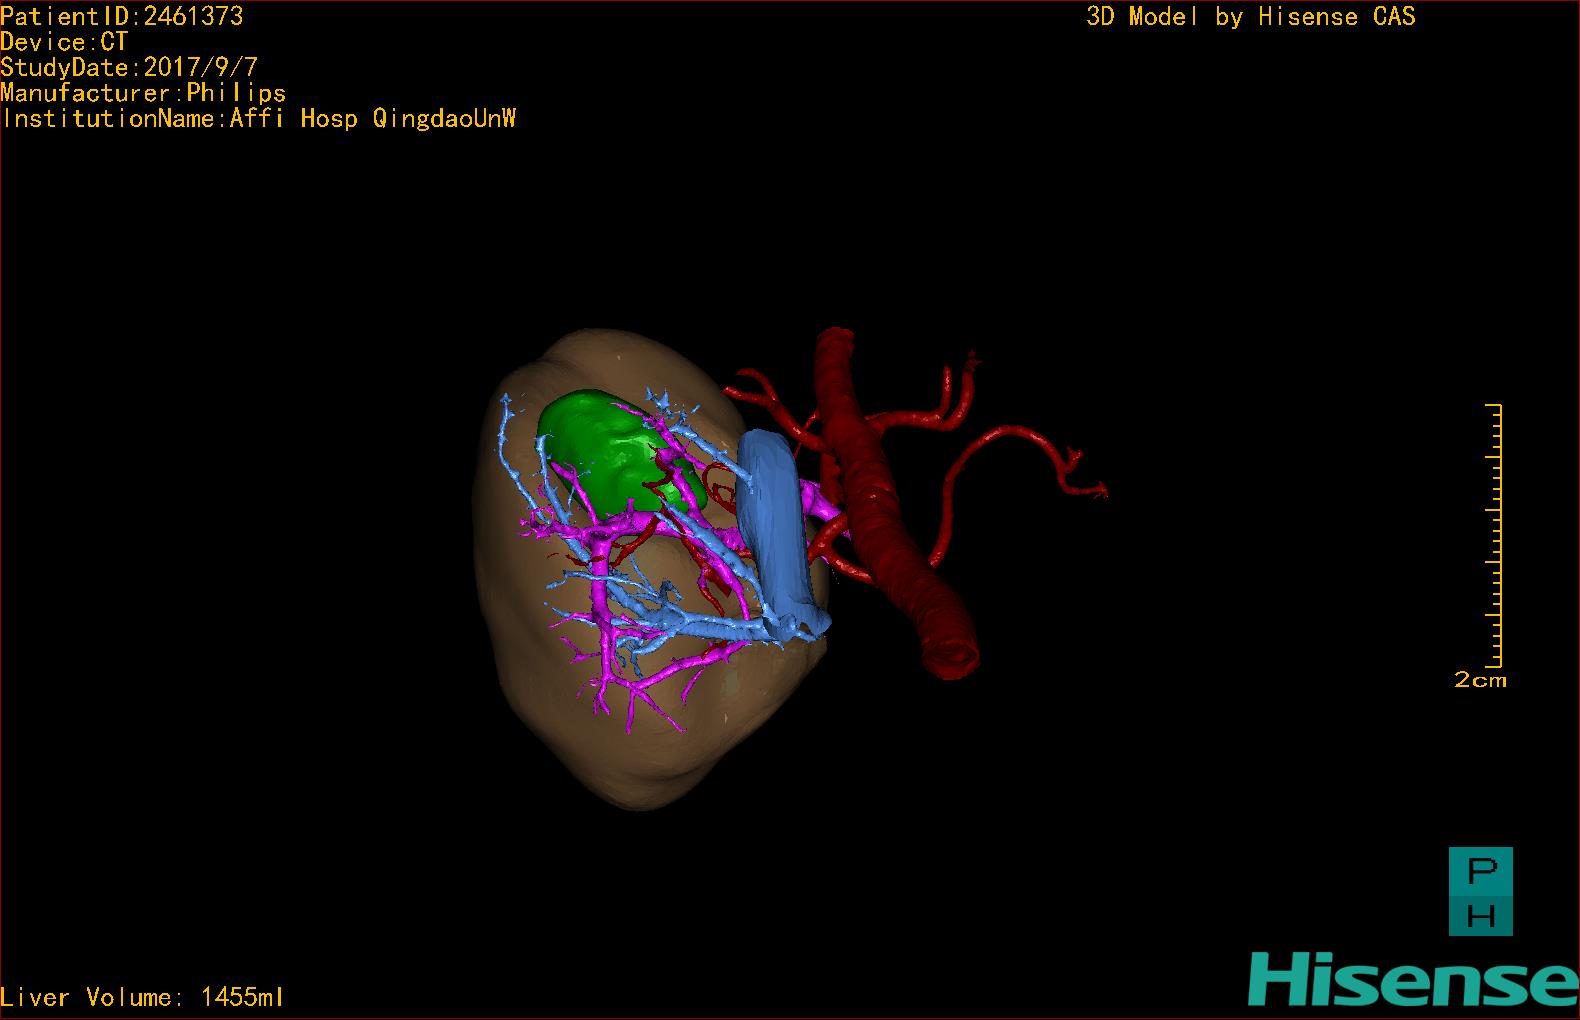Click the tan liver surface at the bottom

pyautogui.click(x=640, y=760)
